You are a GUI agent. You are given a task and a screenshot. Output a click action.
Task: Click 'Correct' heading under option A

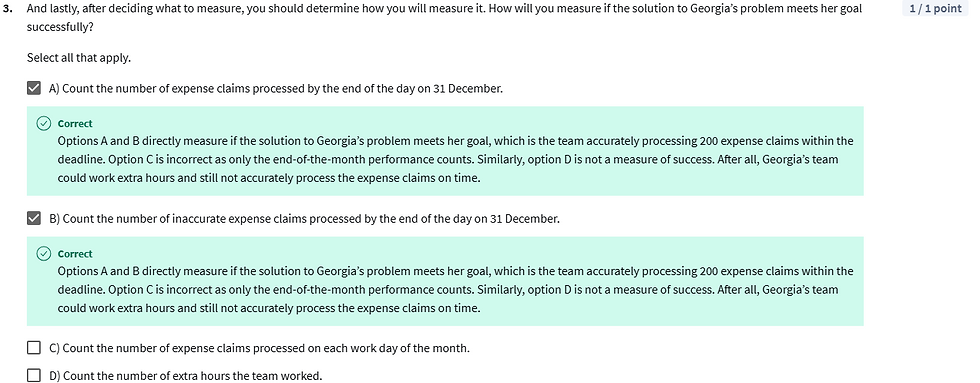(75, 124)
